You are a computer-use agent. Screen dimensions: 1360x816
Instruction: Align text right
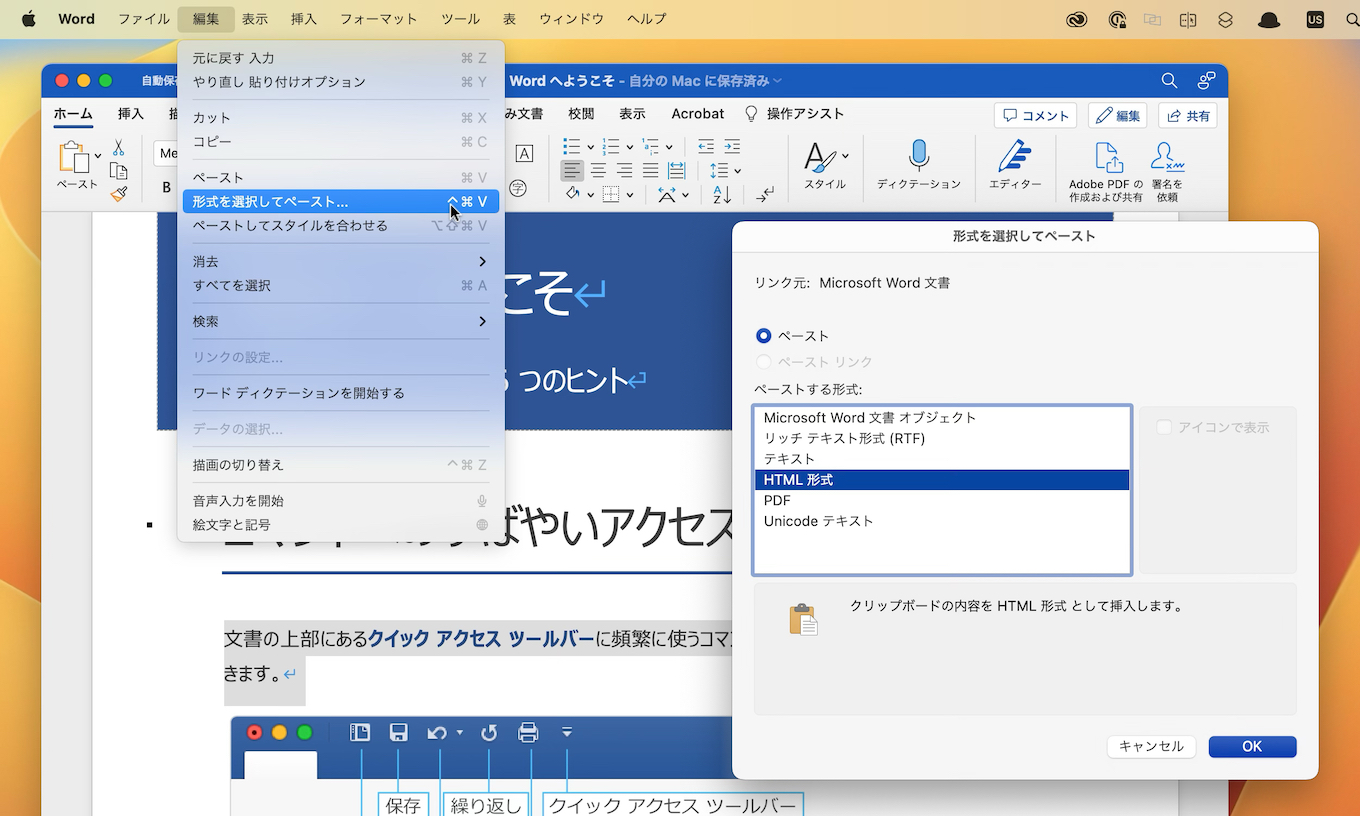pos(624,170)
